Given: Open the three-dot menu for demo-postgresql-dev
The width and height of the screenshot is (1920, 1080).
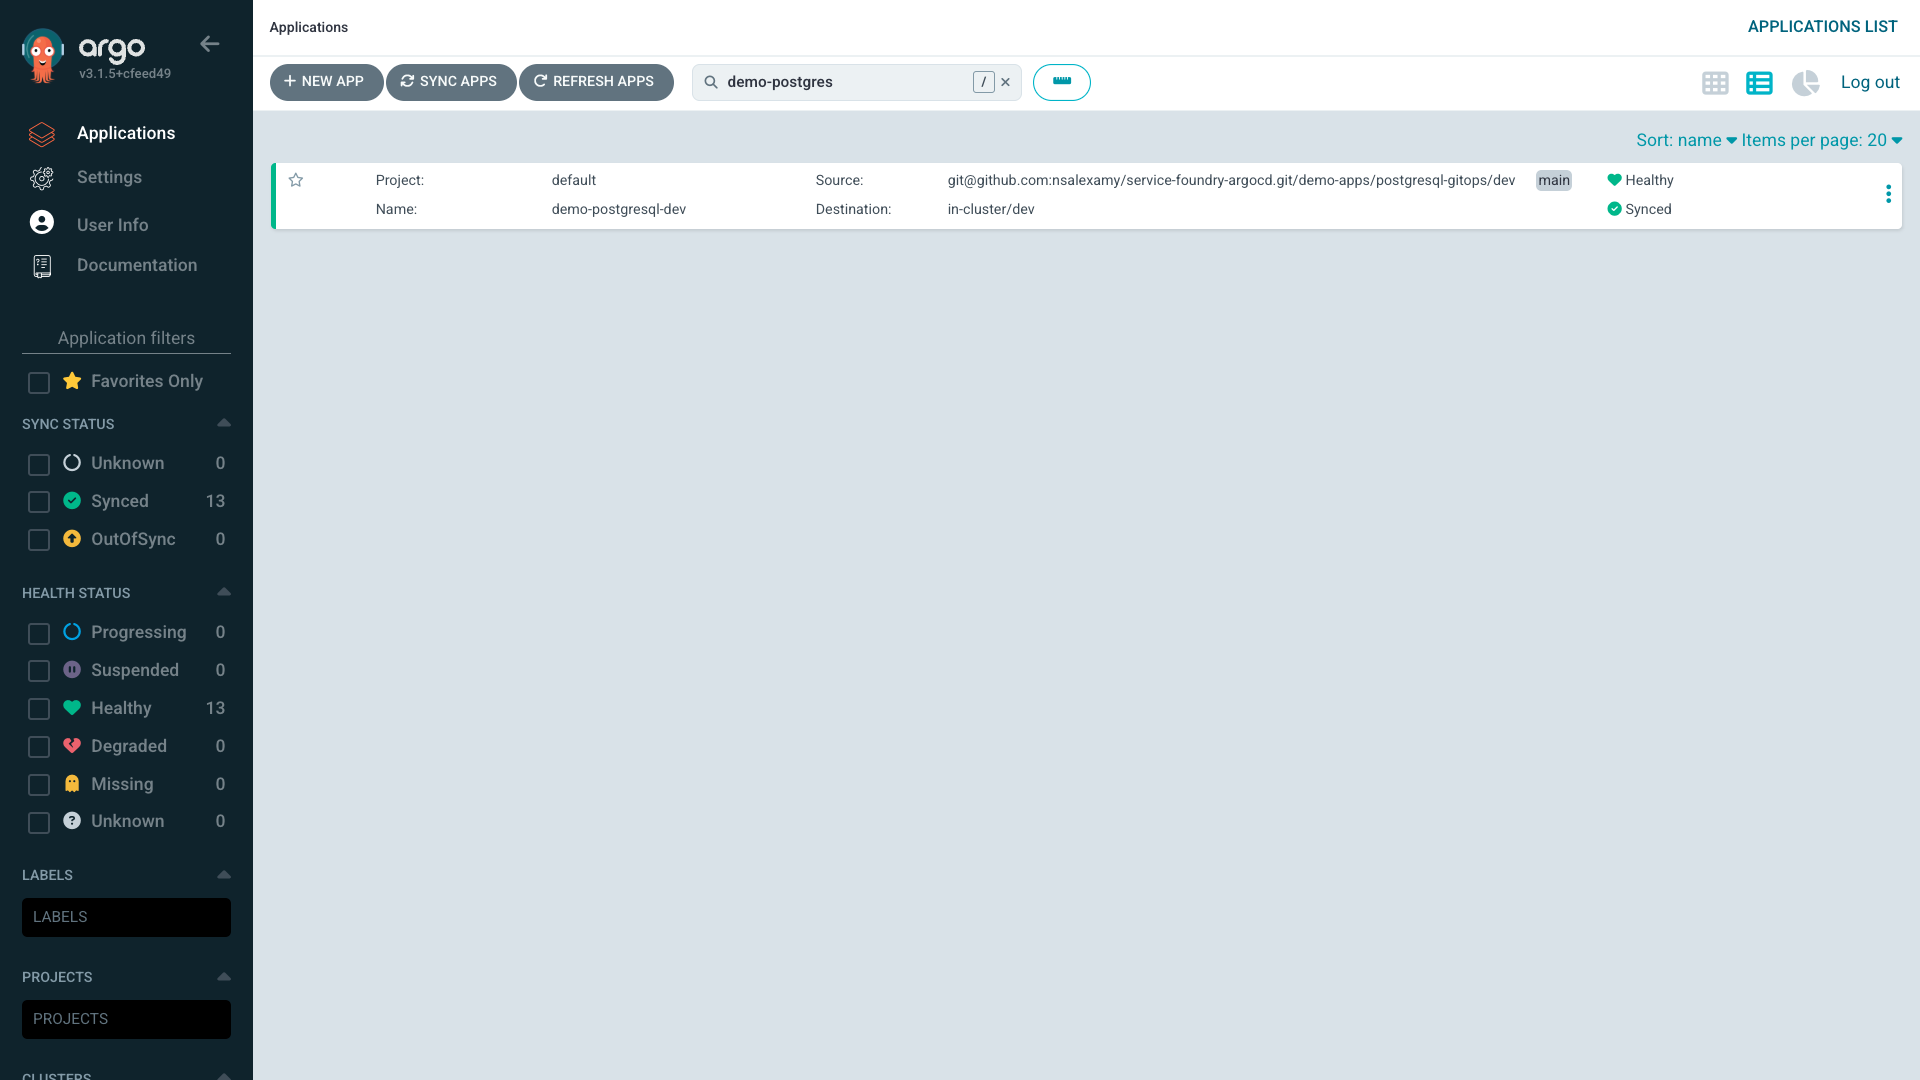Looking at the screenshot, I should click(1889, 194).
